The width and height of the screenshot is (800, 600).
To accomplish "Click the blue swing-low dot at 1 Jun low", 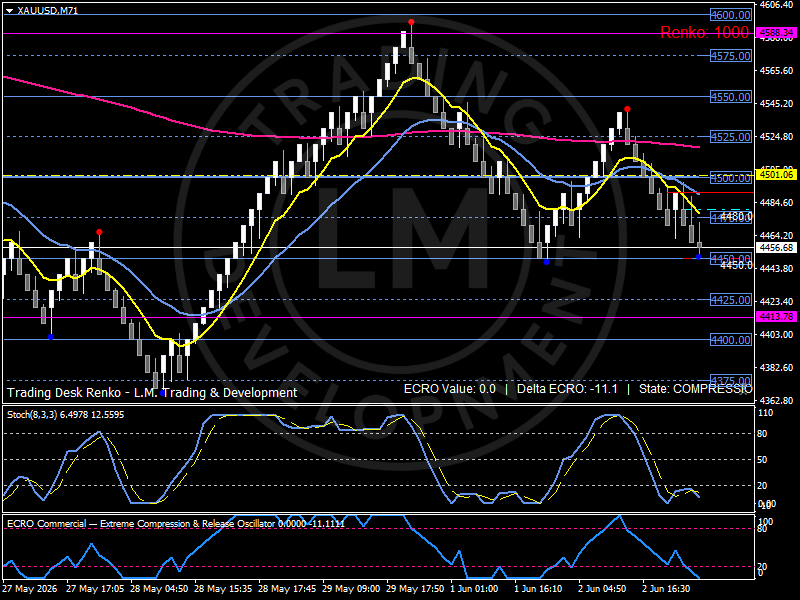I will [546, 262].
